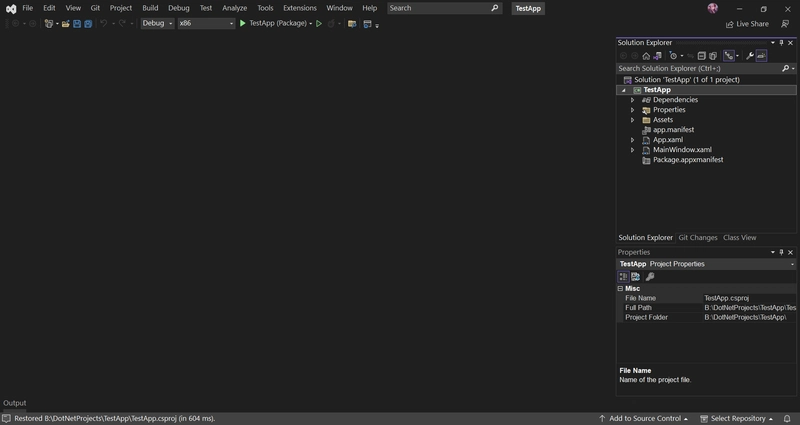
Task: Expand the MainWindow.xaml node
Action: (633, 150)
